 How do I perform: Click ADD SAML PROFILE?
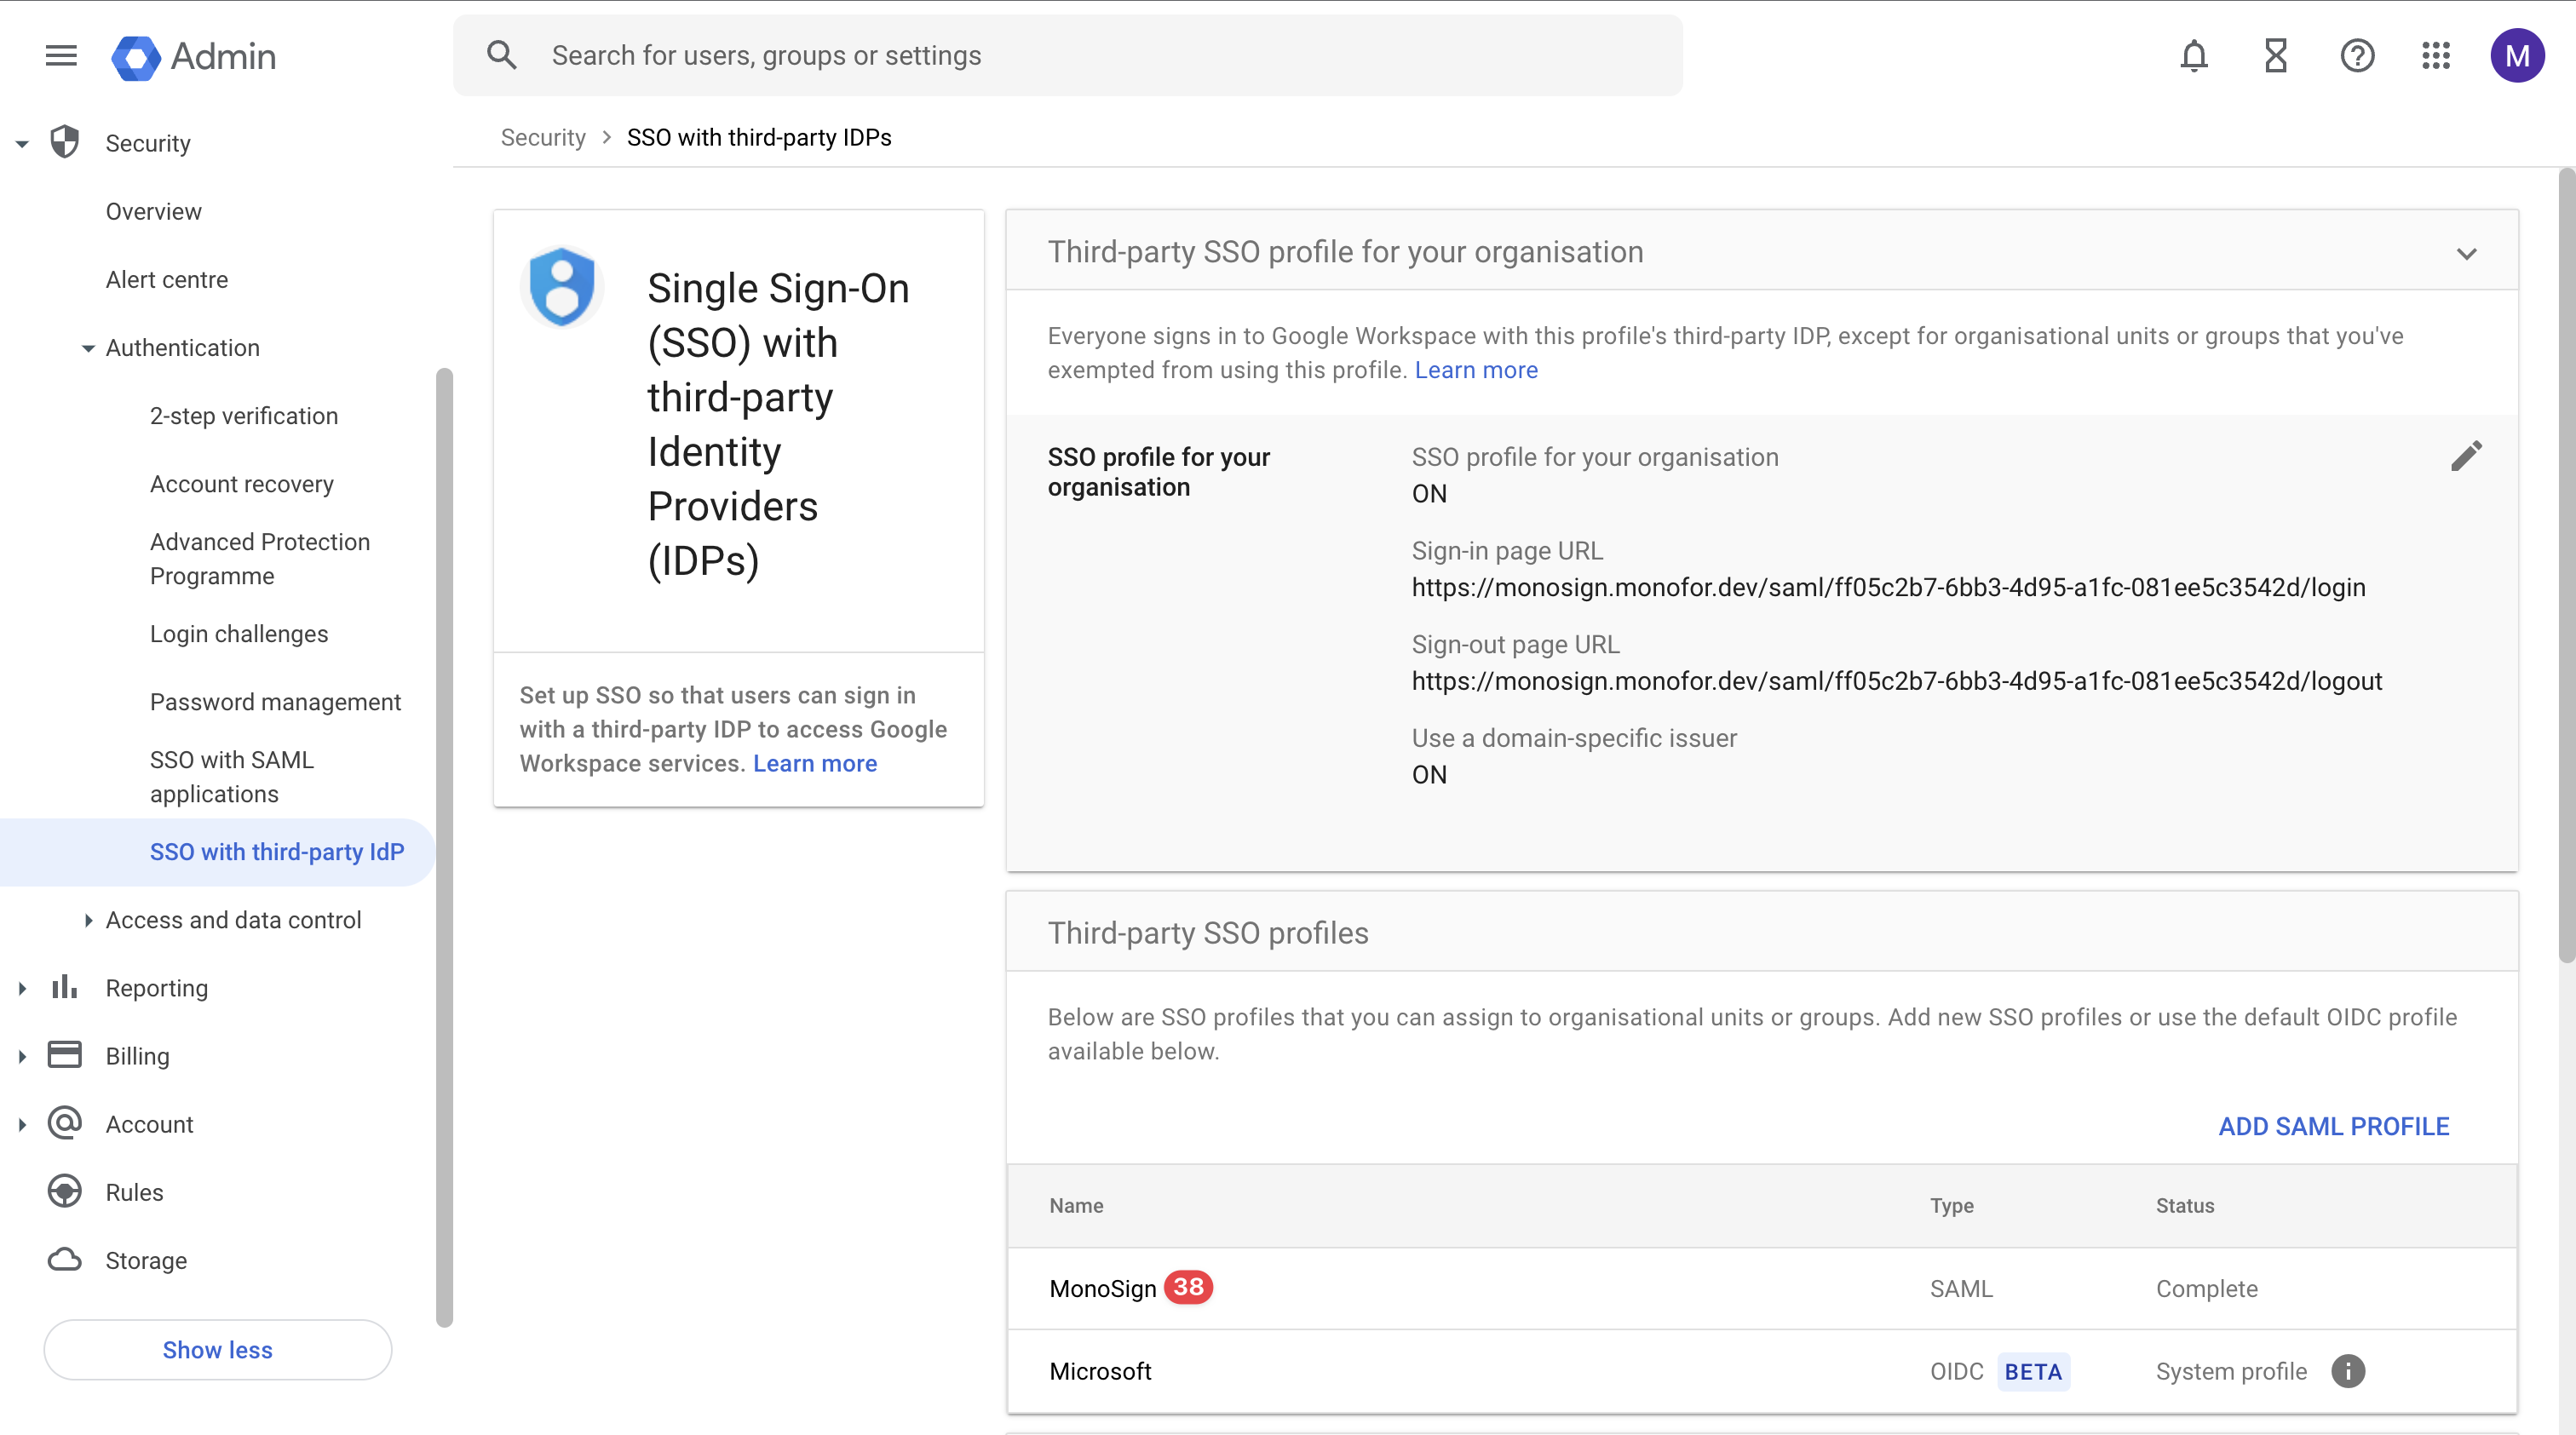(2333, 1126)
